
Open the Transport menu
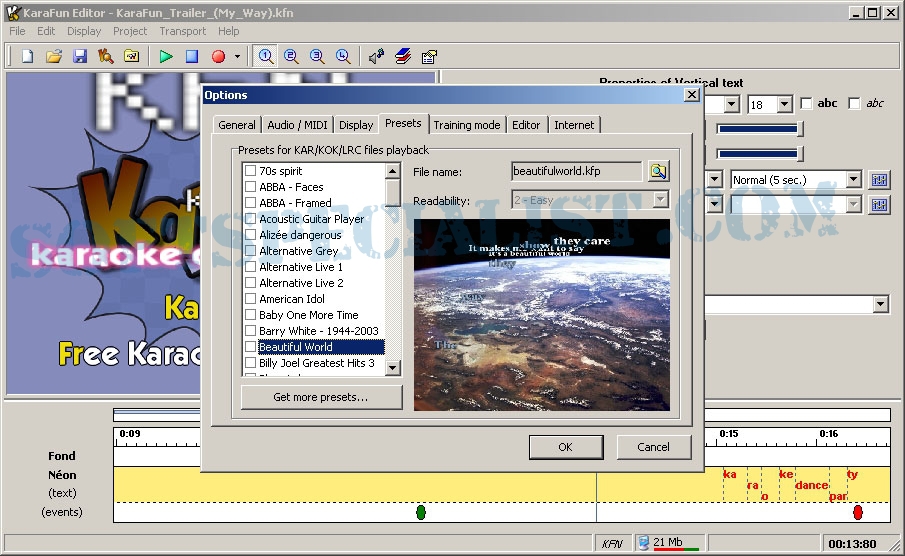[x=183, y=31]
